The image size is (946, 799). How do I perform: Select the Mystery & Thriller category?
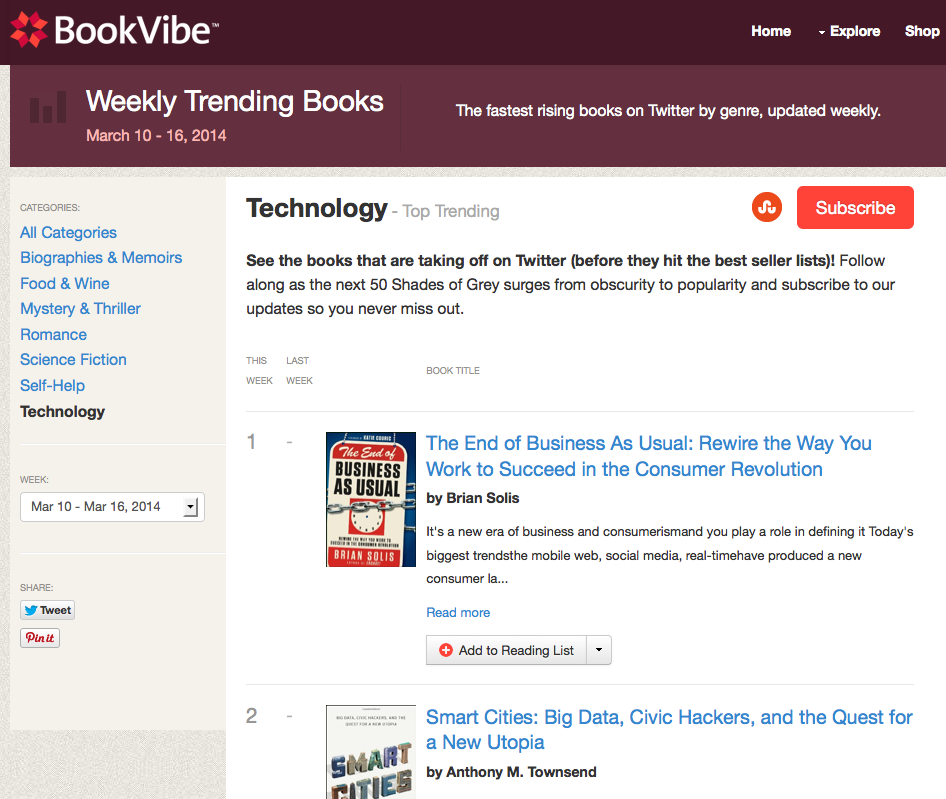(80, 309)
